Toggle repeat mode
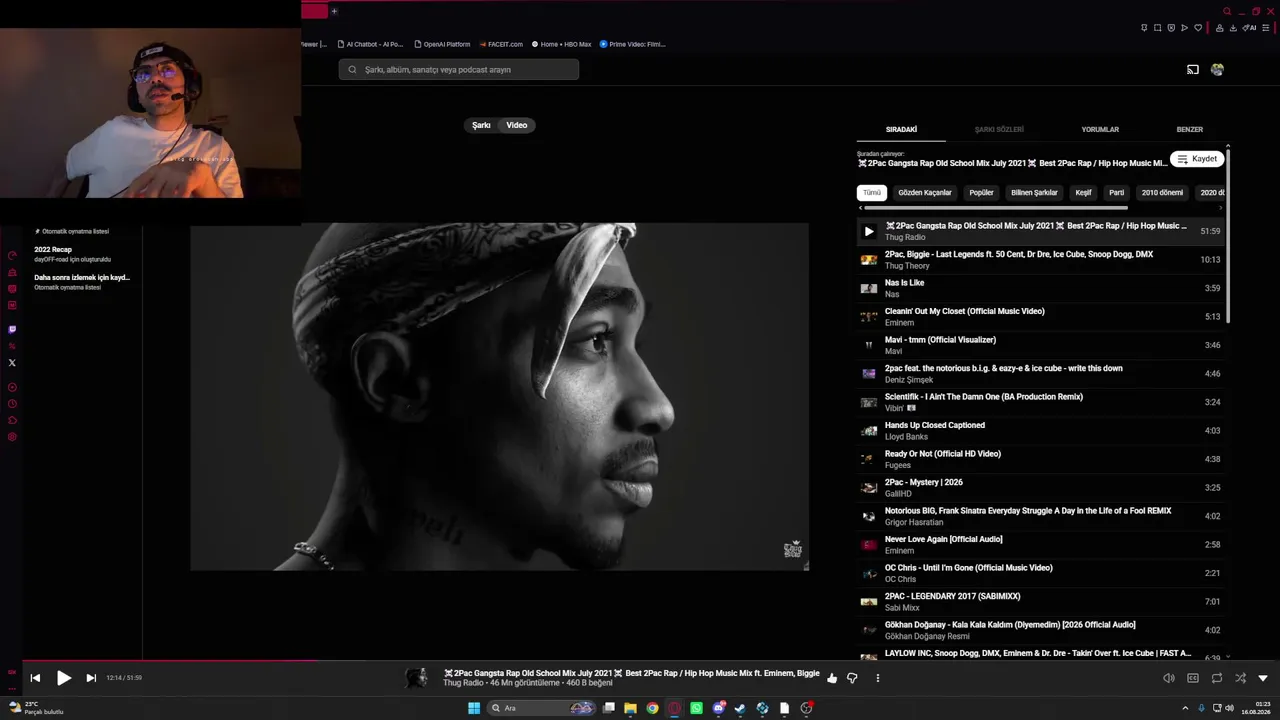 [1217, 678]
